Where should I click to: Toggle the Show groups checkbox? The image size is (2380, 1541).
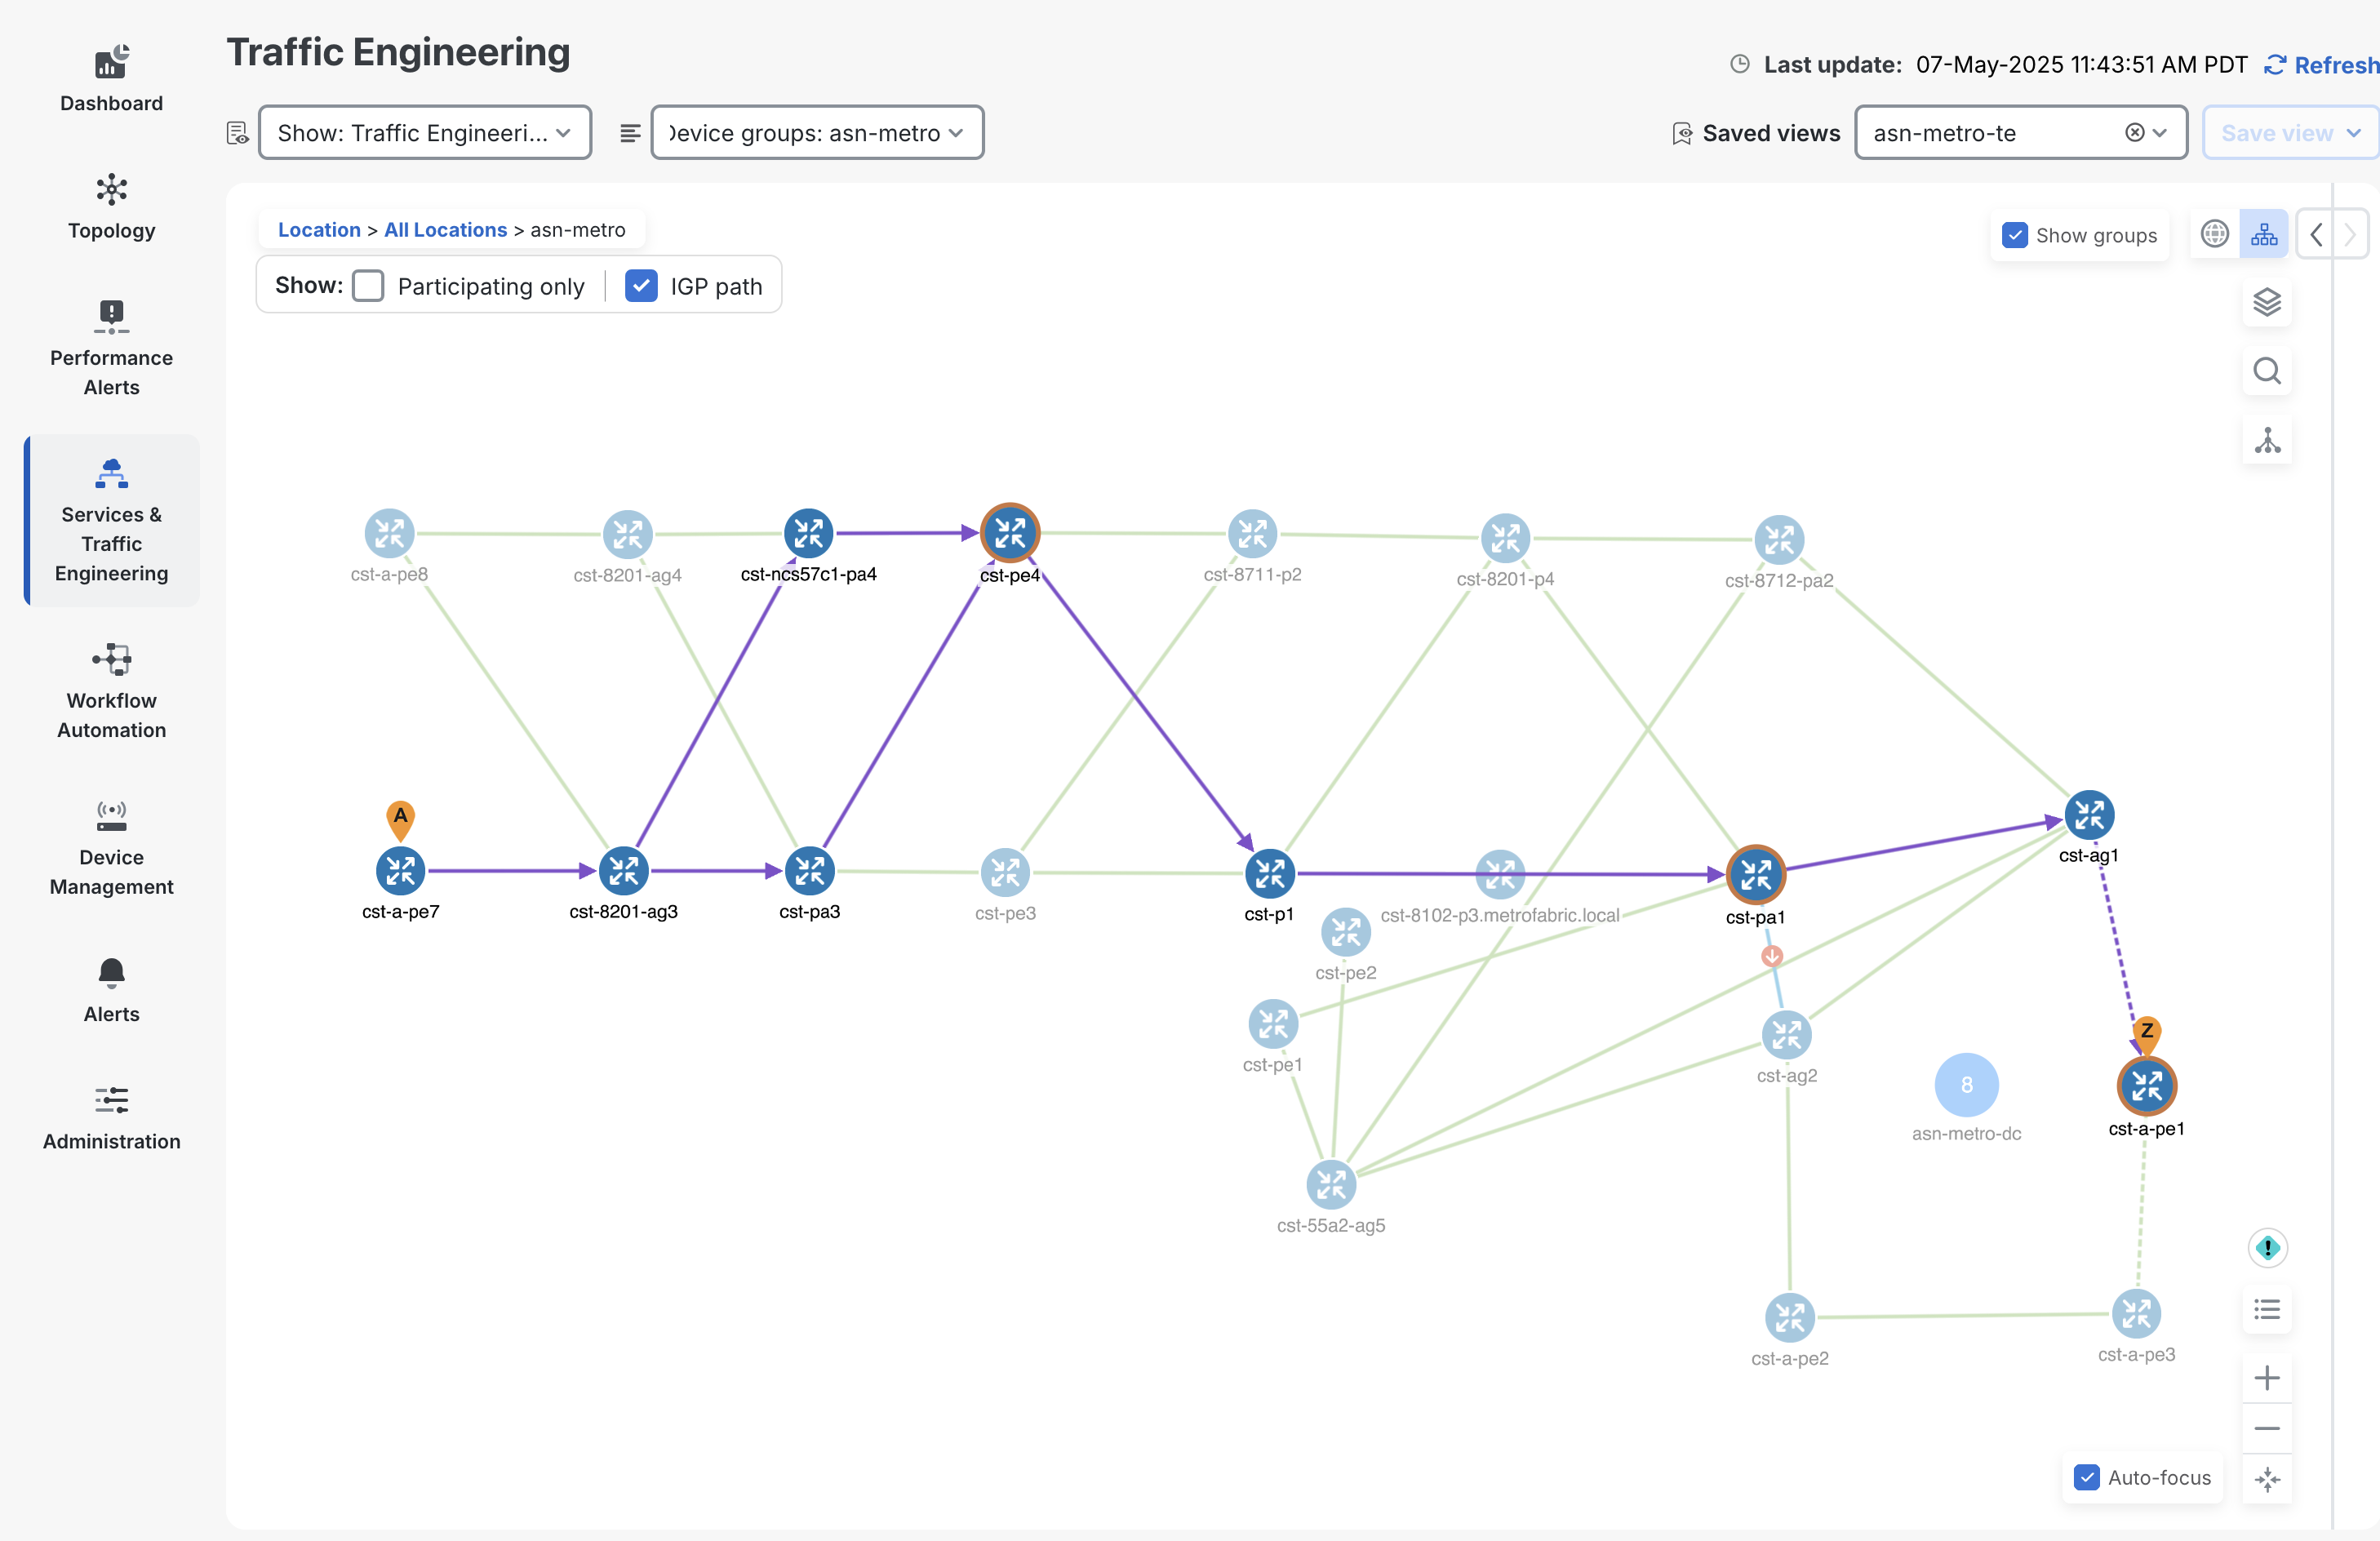(x=2014, y=235)
